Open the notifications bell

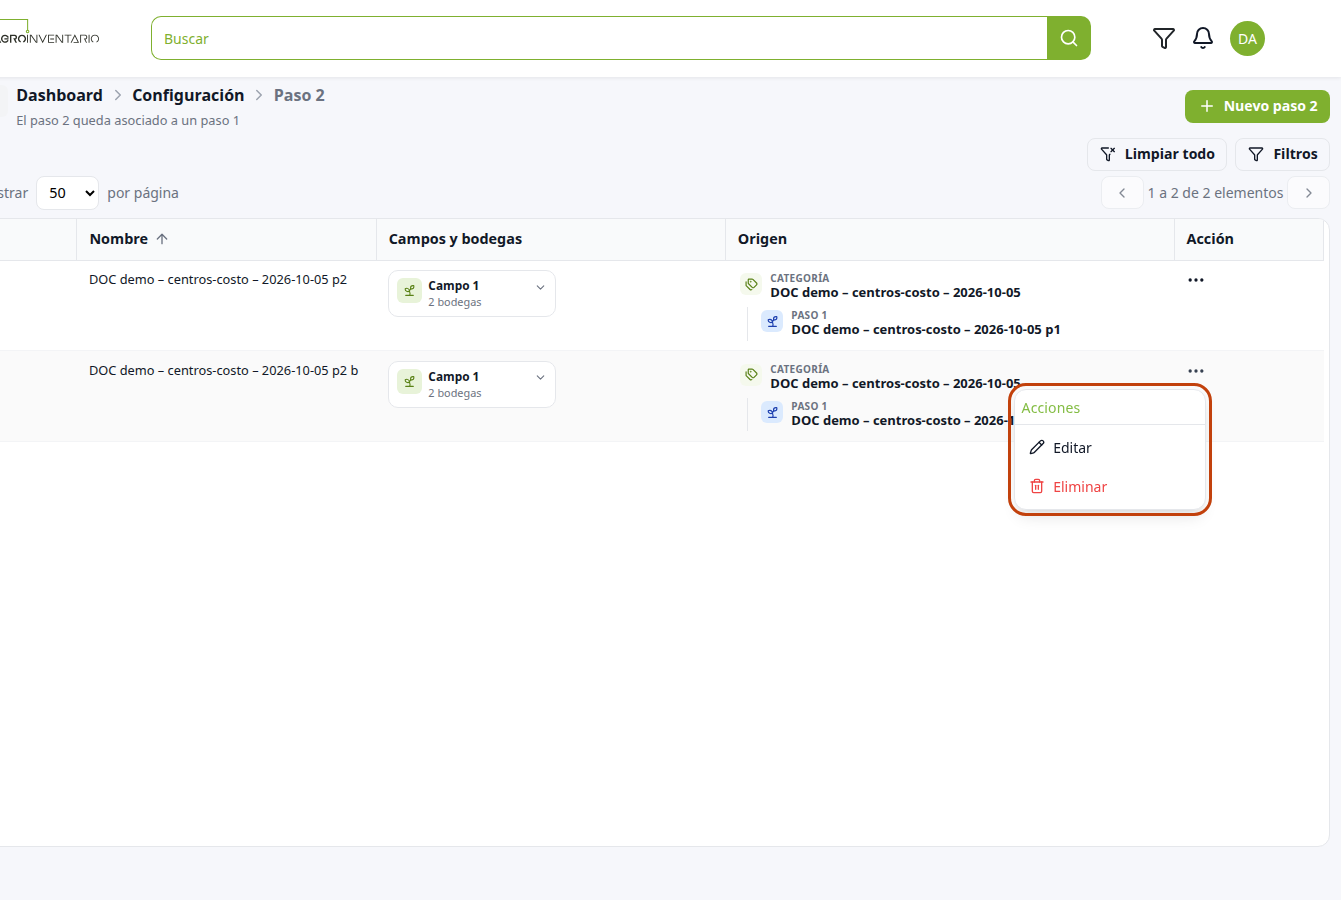point(1203,38)
